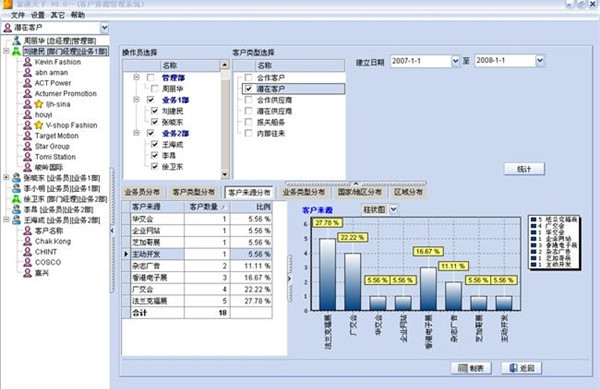
Task: Click the customer icon beside Chak Kong
Action: click(28, 241)
